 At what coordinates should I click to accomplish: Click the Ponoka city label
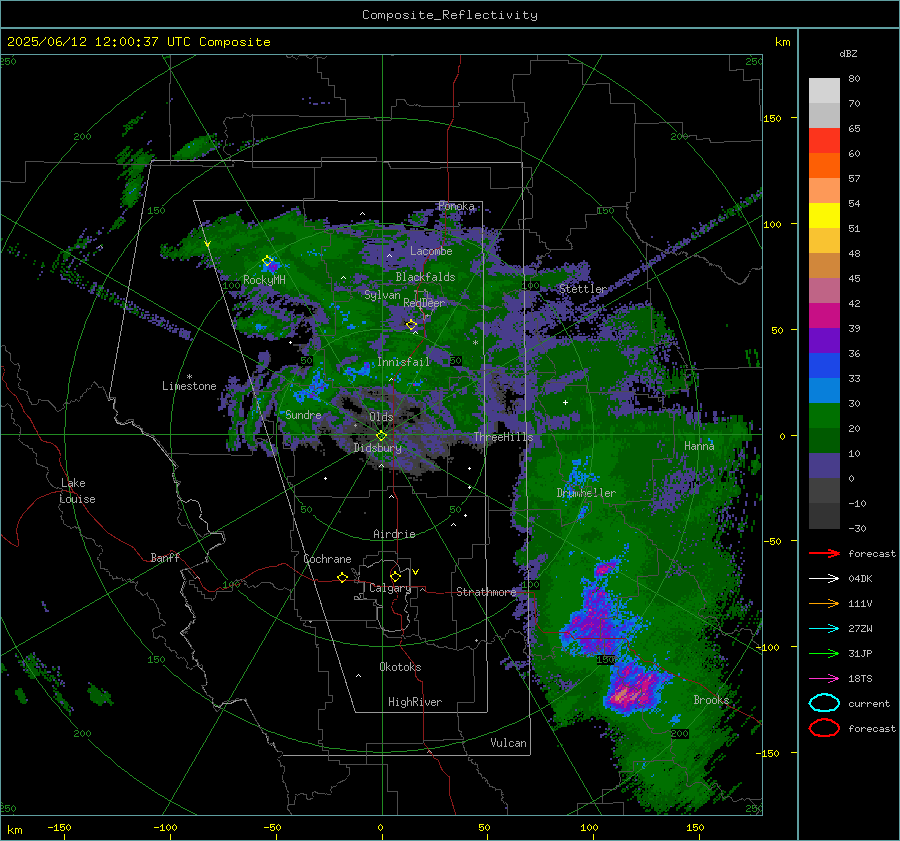click(457, 206)
